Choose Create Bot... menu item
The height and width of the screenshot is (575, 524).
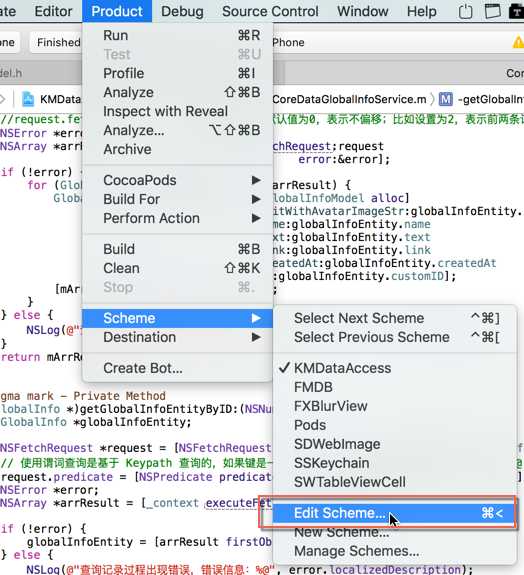pyautogui.click(x=177, y=368)
